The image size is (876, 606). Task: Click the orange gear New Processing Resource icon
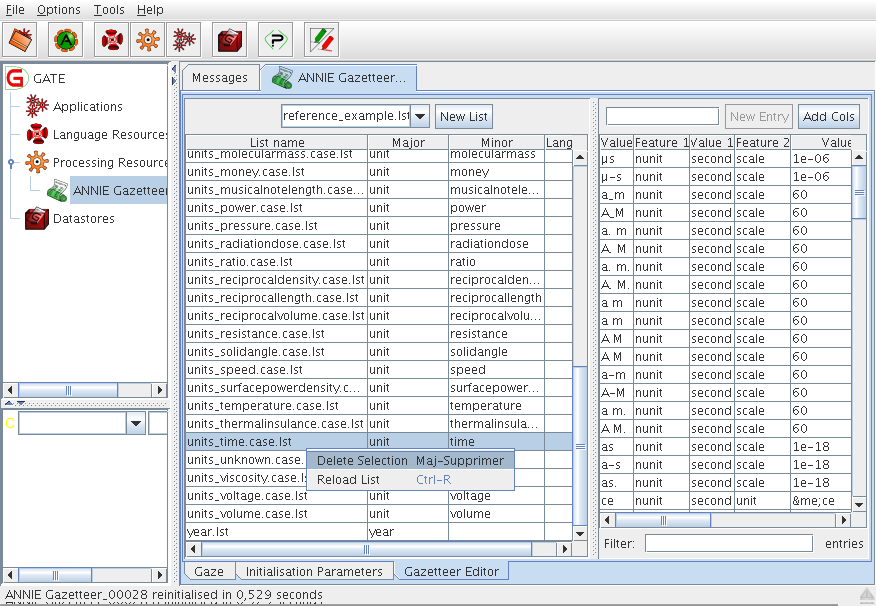147,40
